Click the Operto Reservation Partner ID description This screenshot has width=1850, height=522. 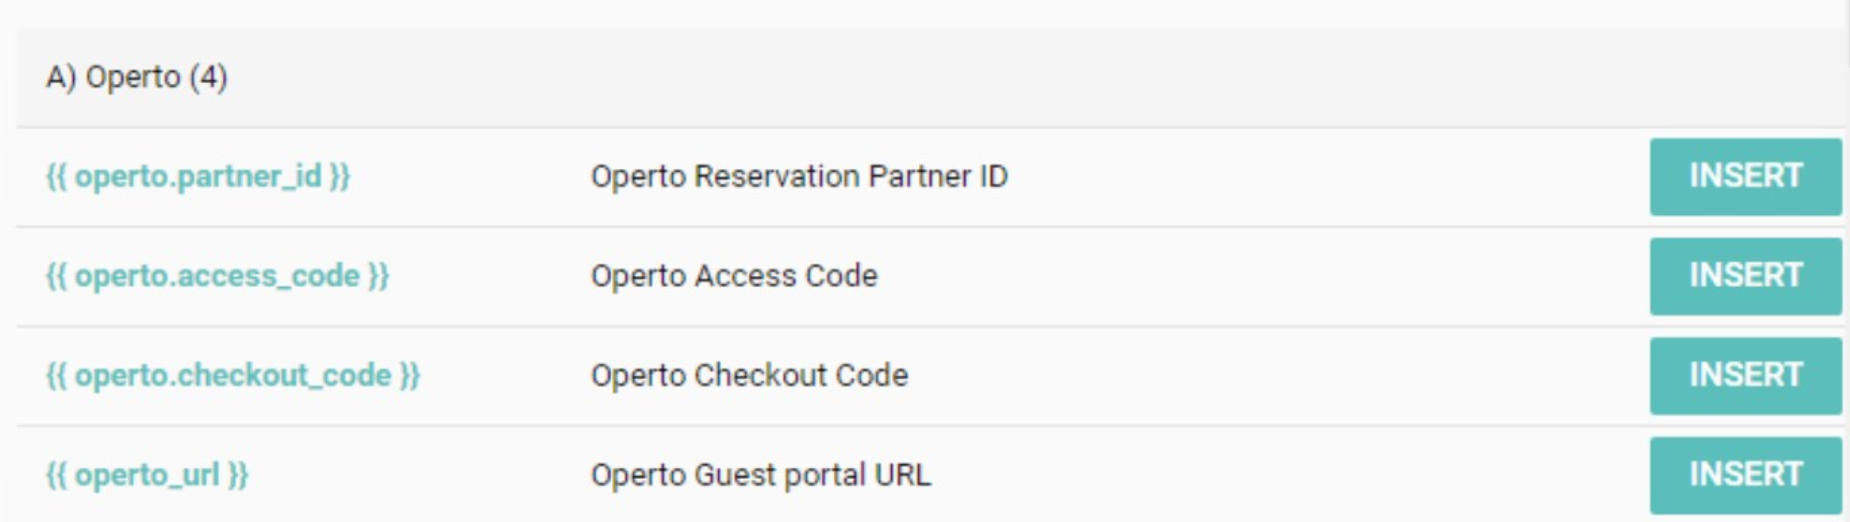(x=799, y=177)
